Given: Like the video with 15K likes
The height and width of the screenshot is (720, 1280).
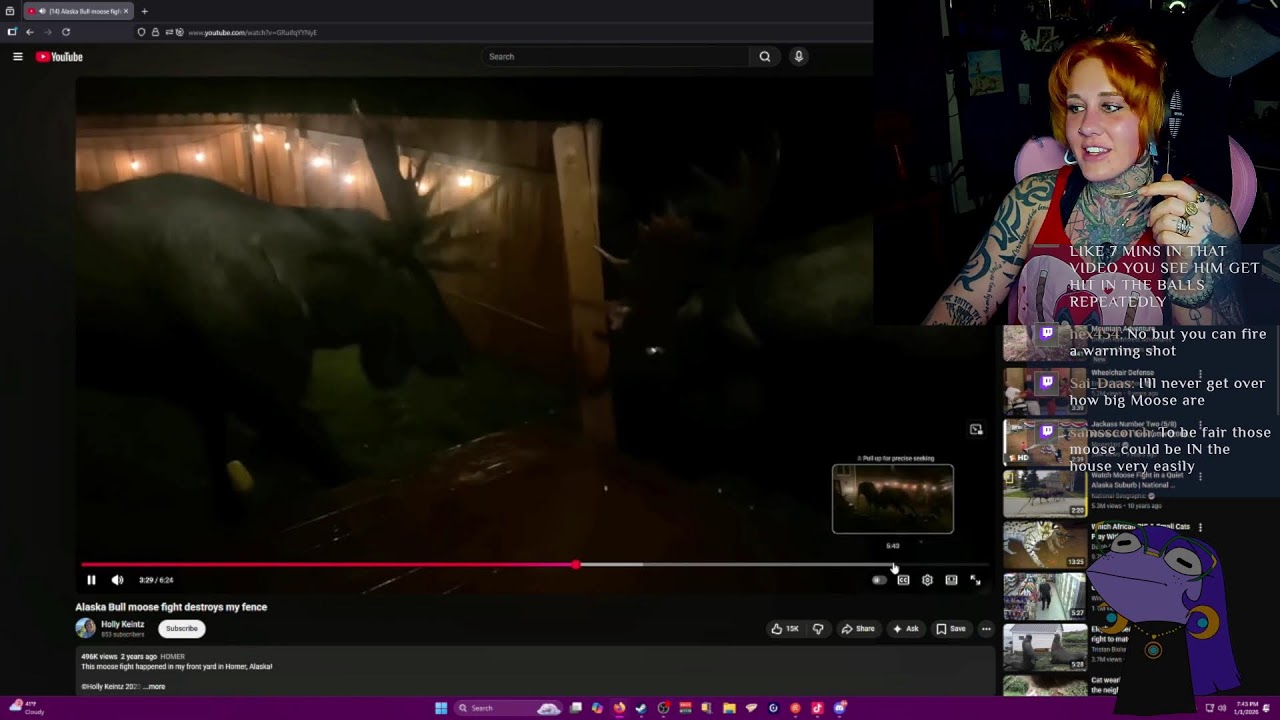Looking at the screenshot, I should 784,629.
